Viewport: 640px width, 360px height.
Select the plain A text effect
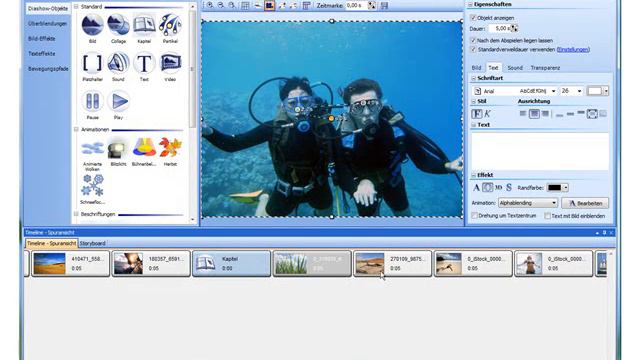476,188
